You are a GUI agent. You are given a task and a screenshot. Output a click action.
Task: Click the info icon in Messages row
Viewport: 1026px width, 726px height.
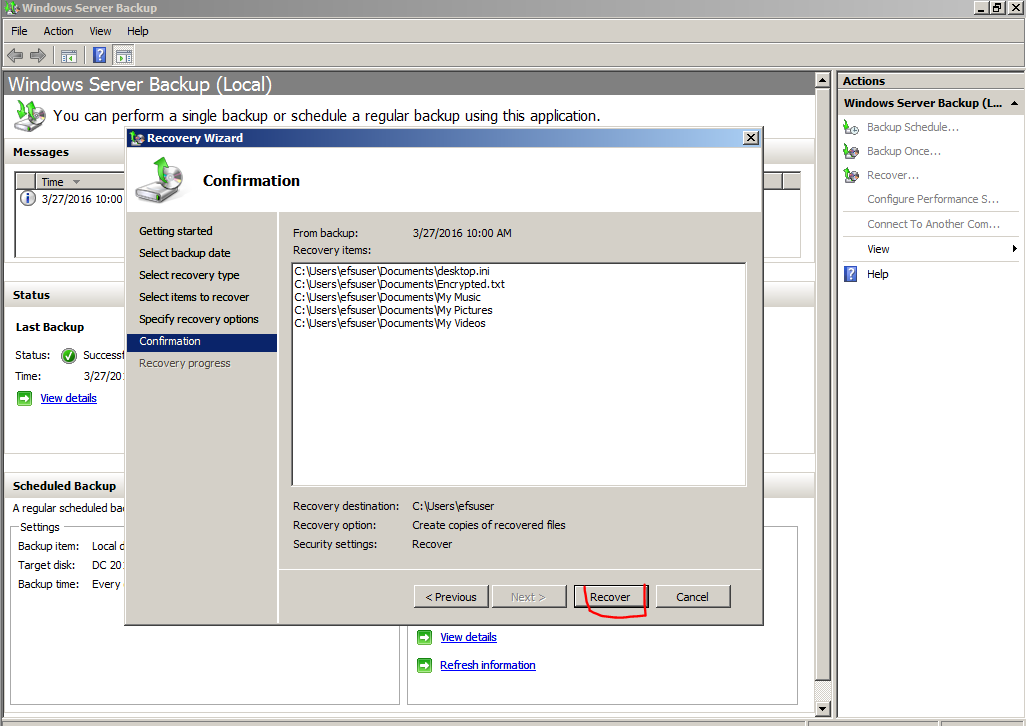click(x=27, y=198)
